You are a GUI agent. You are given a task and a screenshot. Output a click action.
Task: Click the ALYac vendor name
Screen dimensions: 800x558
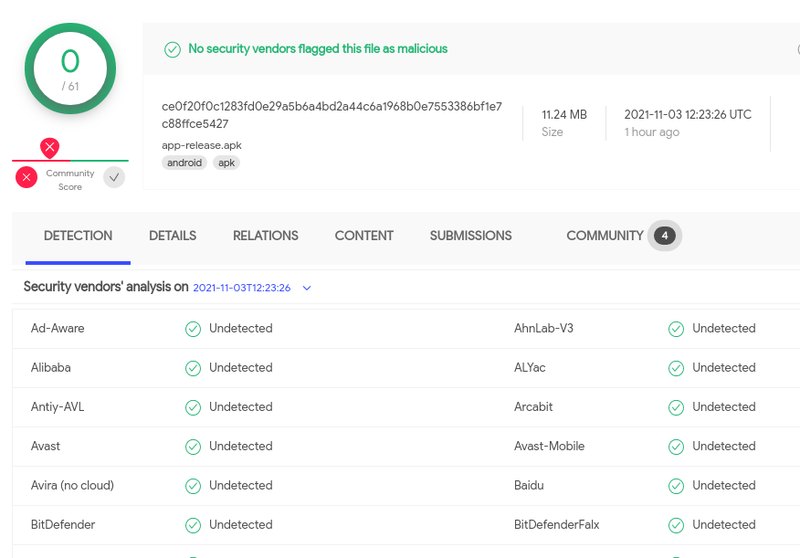[x=530, y=367]
